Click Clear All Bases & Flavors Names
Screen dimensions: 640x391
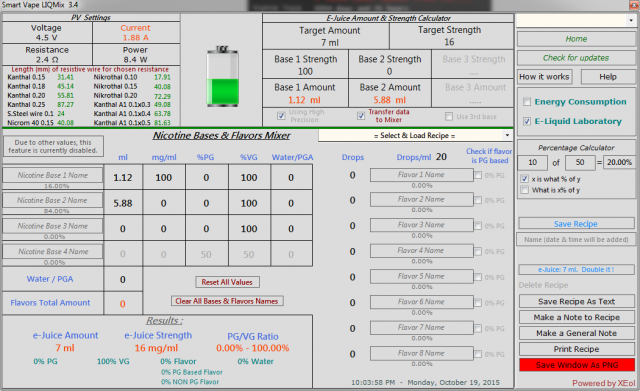227,301
